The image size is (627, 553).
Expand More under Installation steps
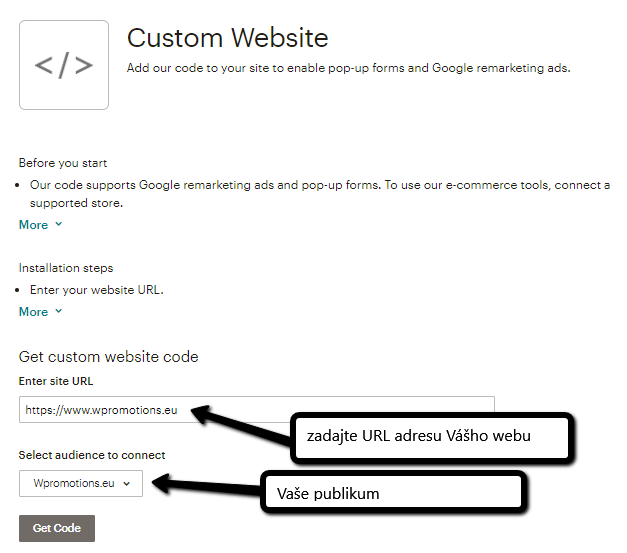pos(40,311)
